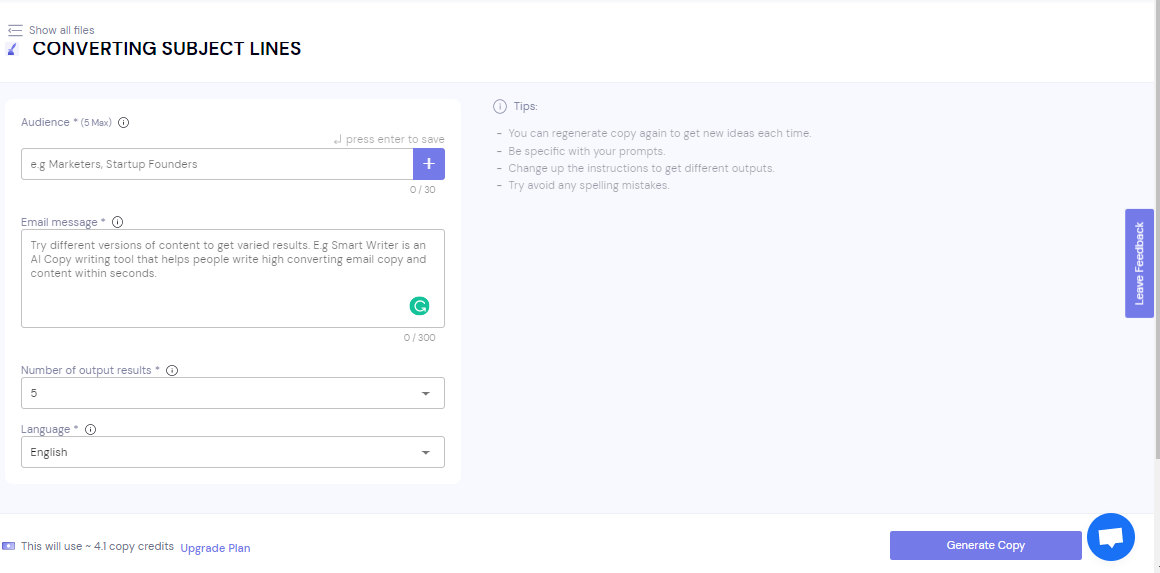Open the live chat bubble
The width and height of the screenshot is (1160, 573).
[1110, 537]
